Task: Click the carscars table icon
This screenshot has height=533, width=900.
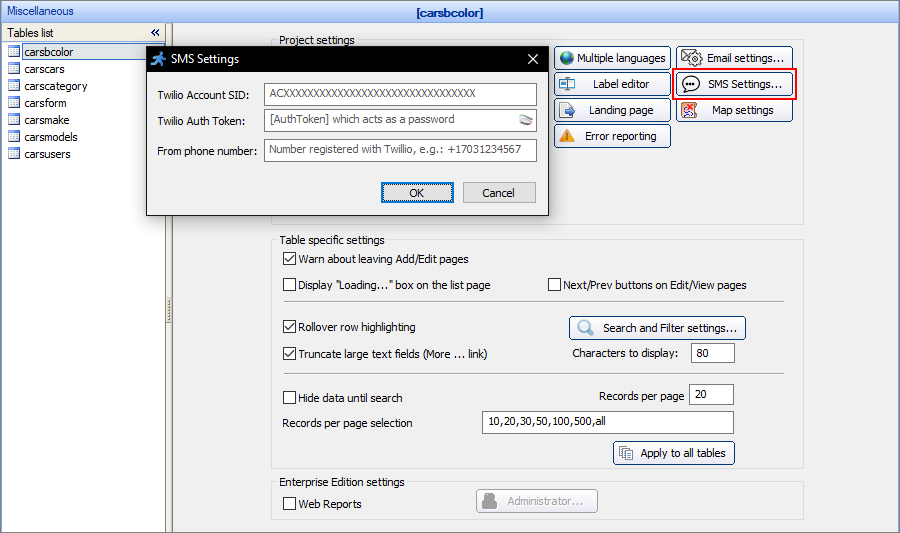Action: pyautogui.click(x=14, y=69)
